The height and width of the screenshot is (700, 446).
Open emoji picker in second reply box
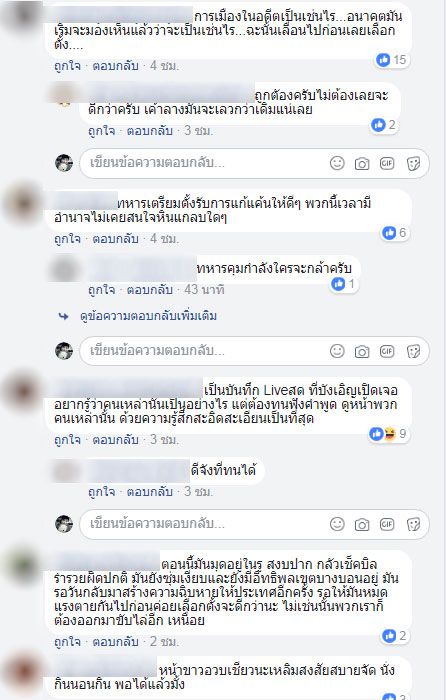click(x=337, y=351)
